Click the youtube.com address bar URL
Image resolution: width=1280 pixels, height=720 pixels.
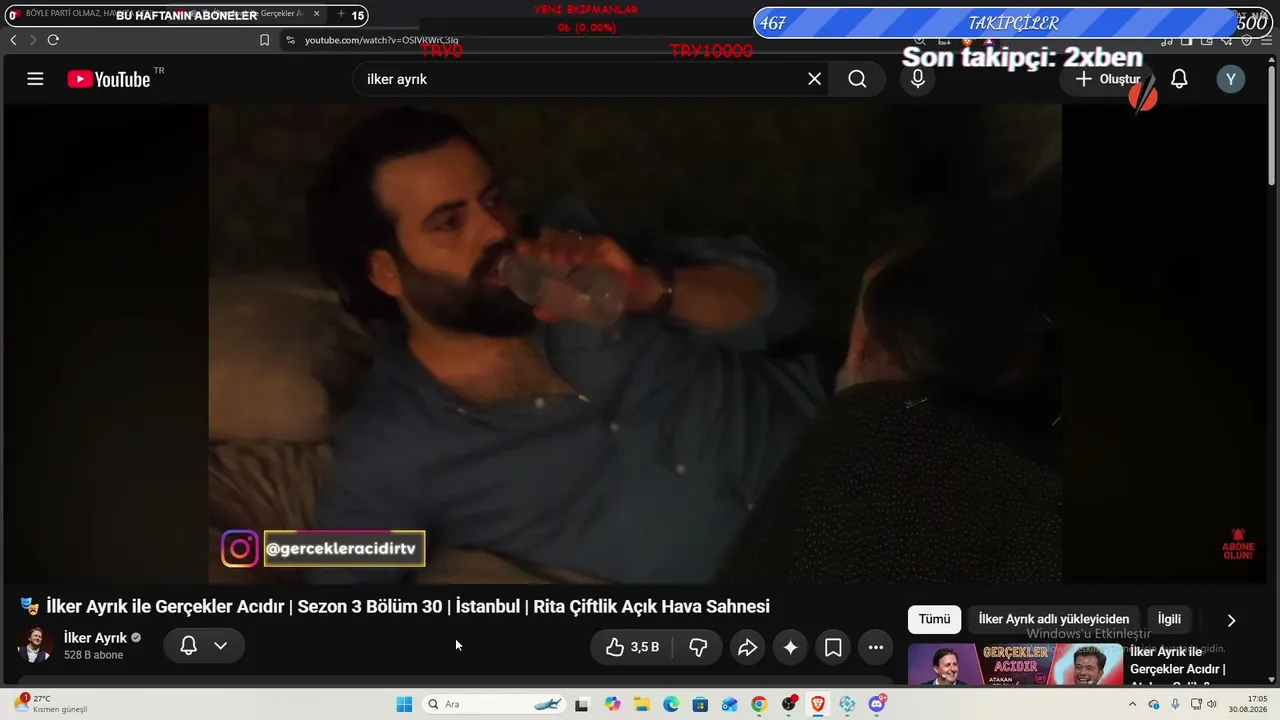tap(381, 40)
